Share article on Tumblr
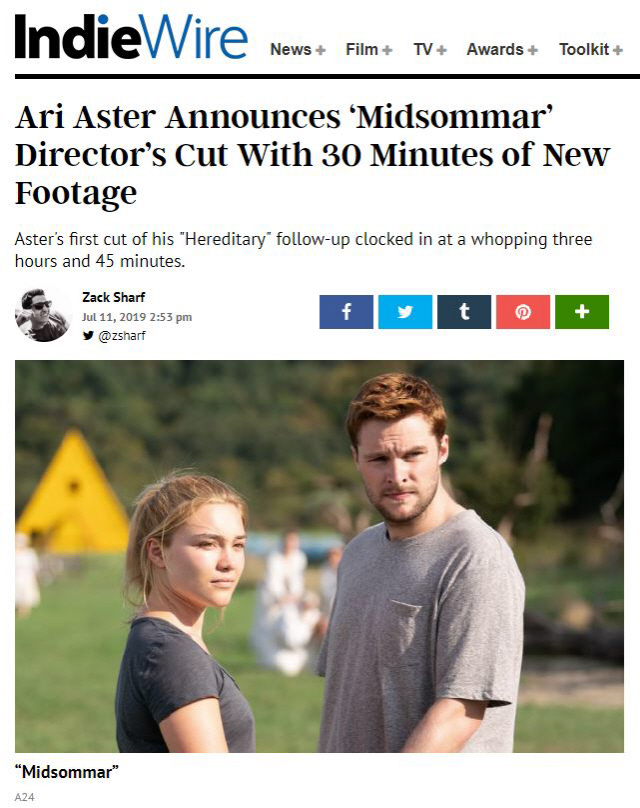Image resolution: width=640 pixels, height=808 pixels. click(464, 312)
